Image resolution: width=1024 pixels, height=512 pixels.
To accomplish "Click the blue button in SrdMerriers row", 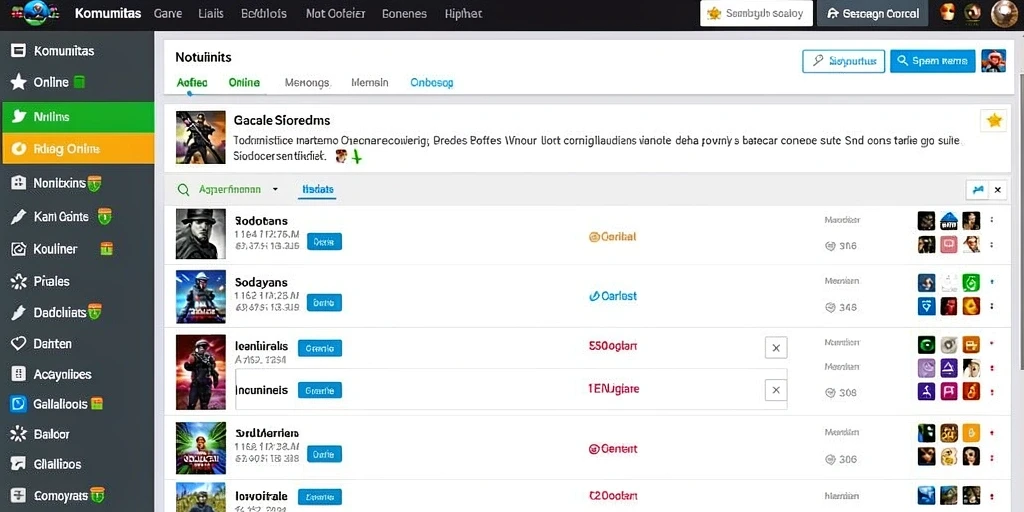I will coord(324,454).
